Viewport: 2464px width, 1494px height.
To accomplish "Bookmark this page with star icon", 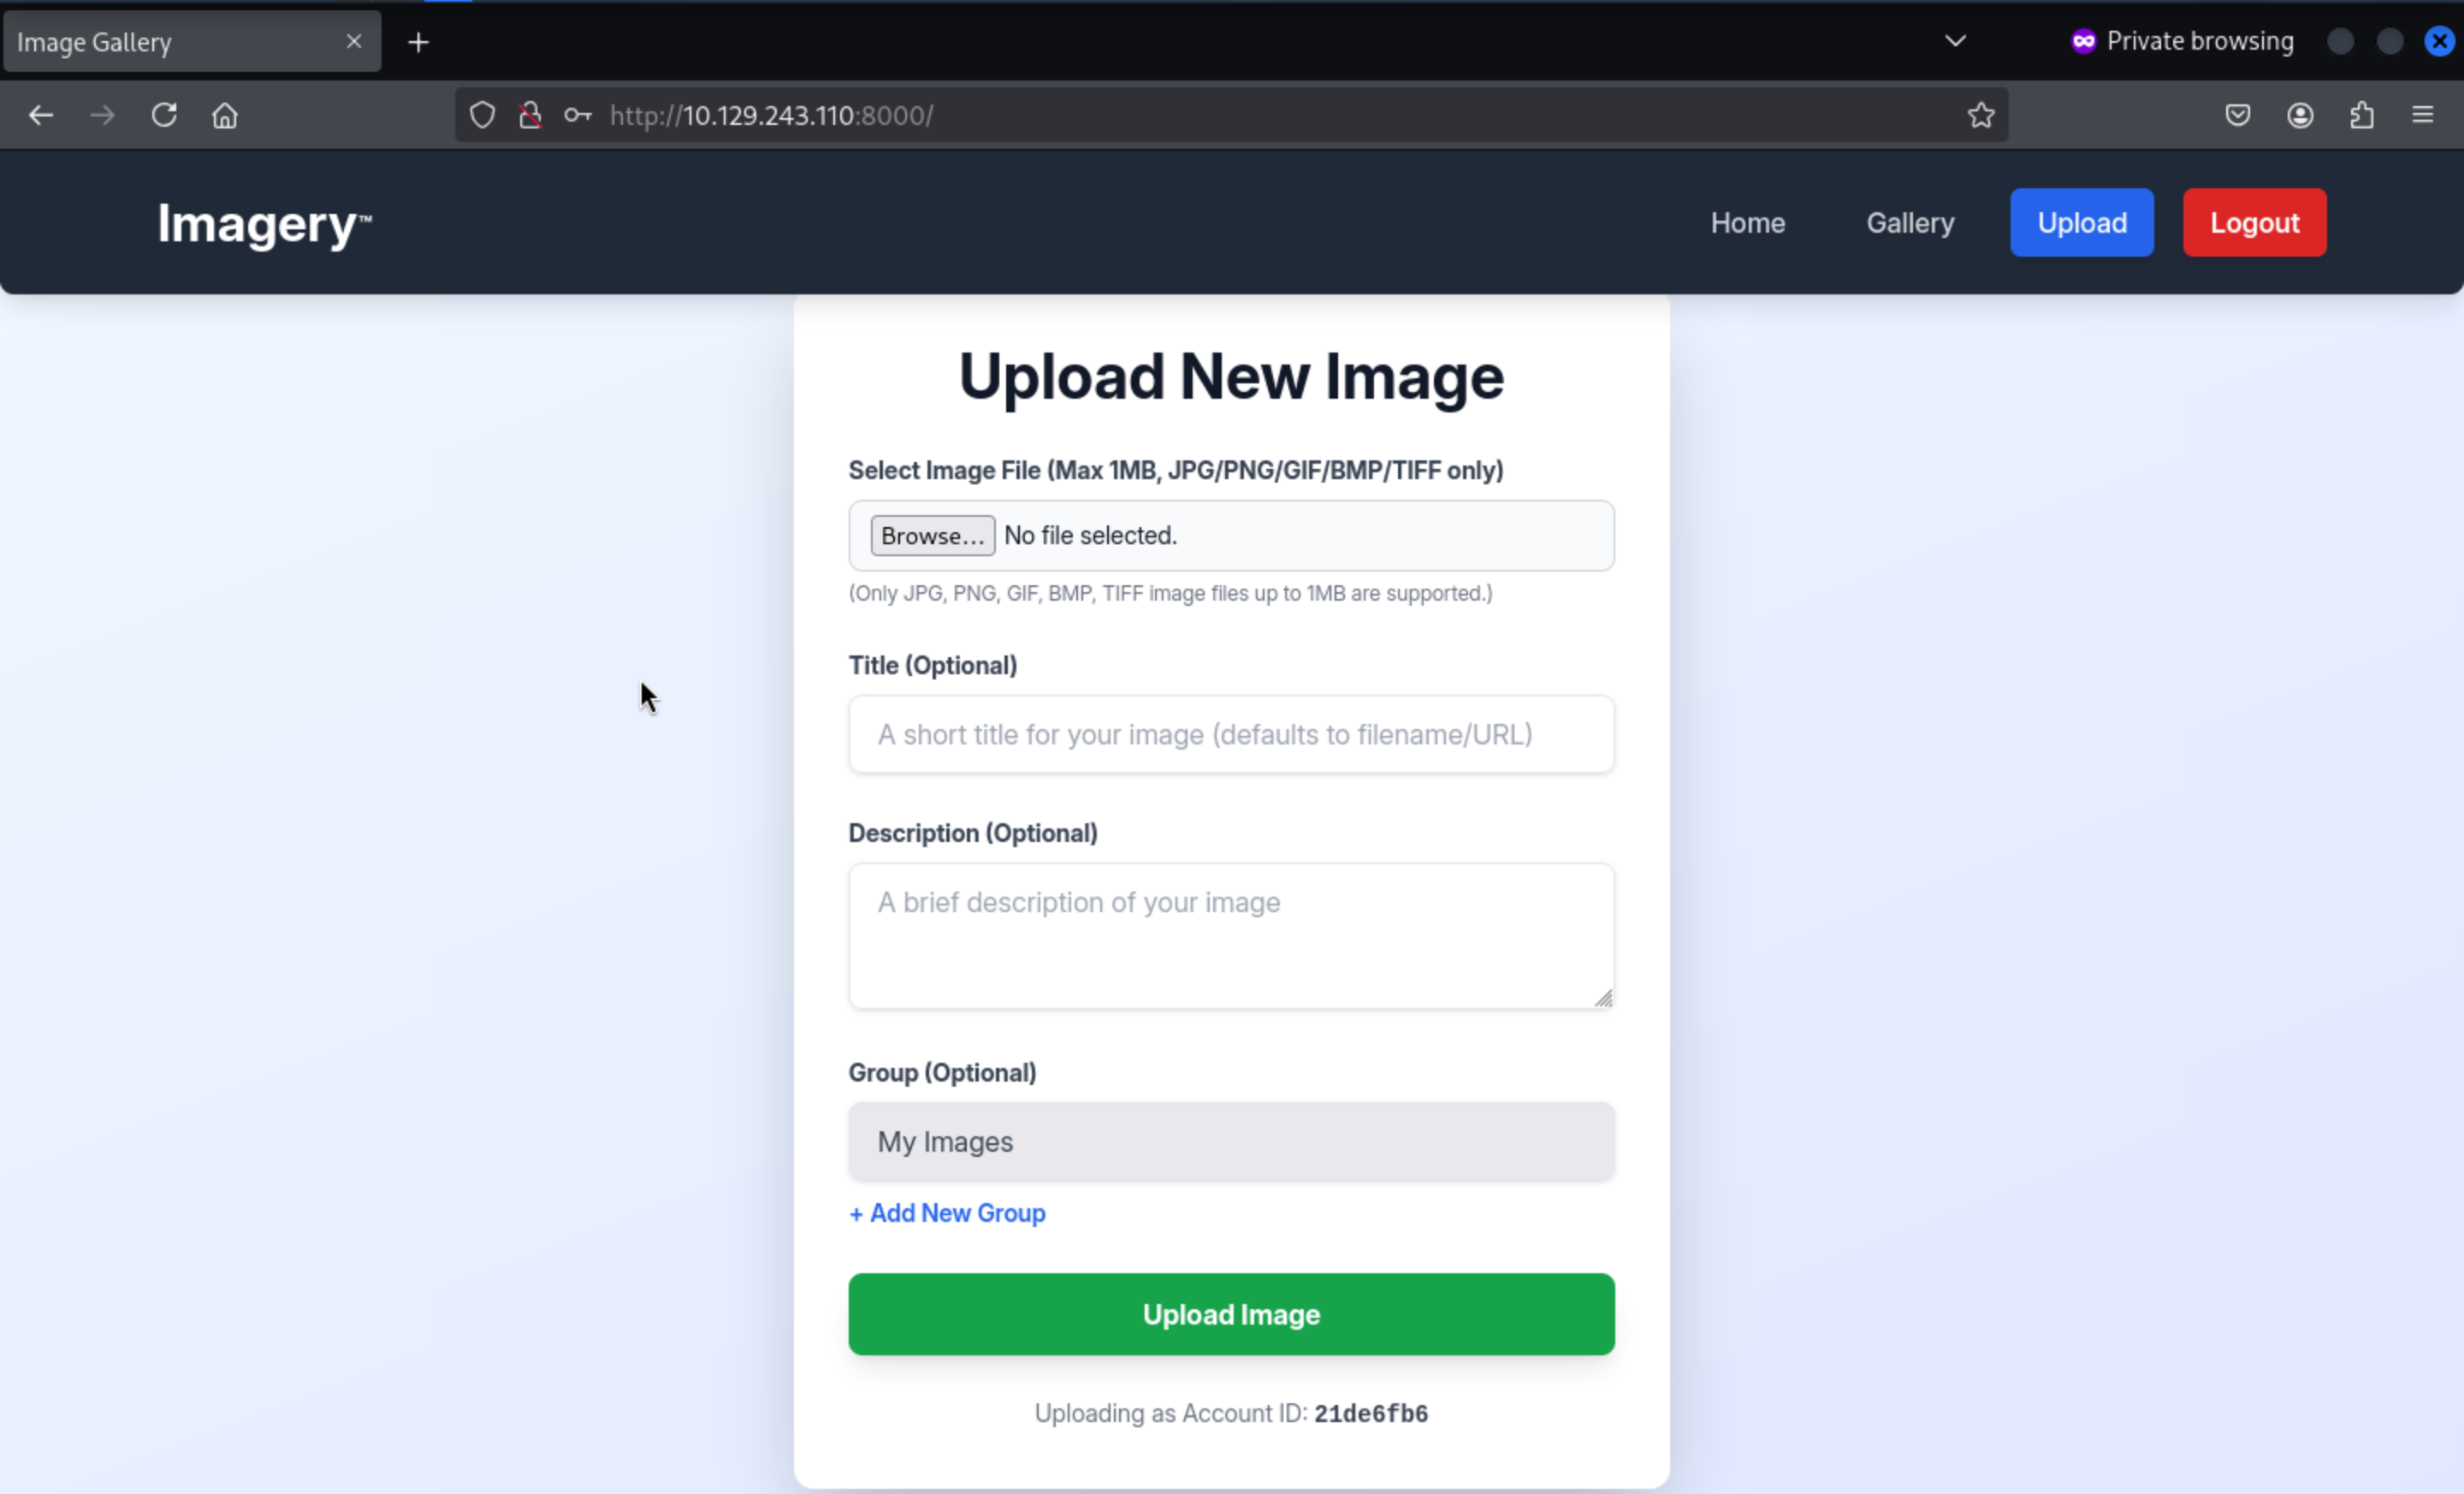I will (x=1981, y=115).
